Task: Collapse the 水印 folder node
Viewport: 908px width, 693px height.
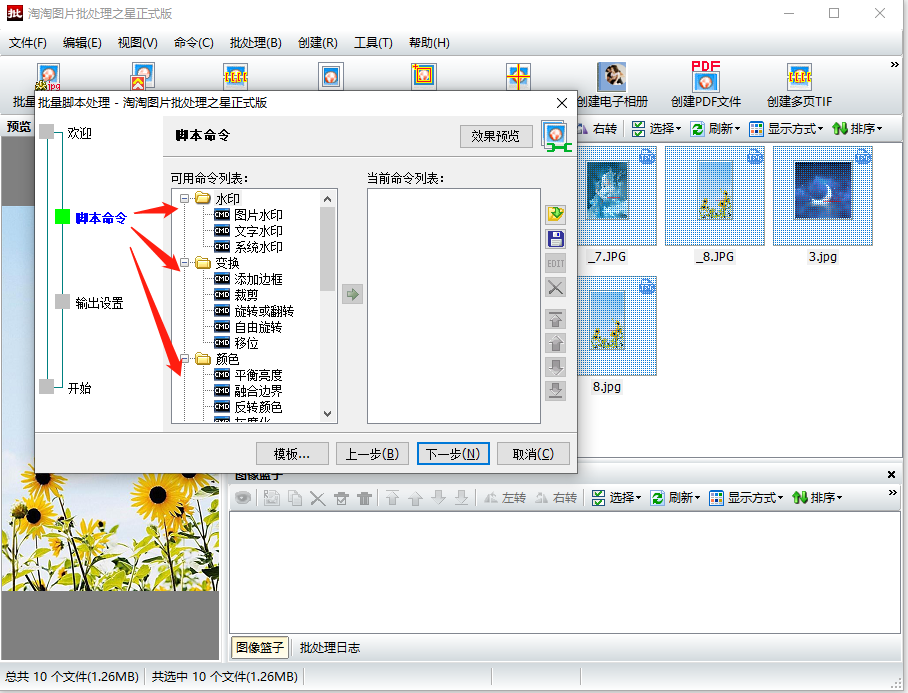Action: [184, 199]
